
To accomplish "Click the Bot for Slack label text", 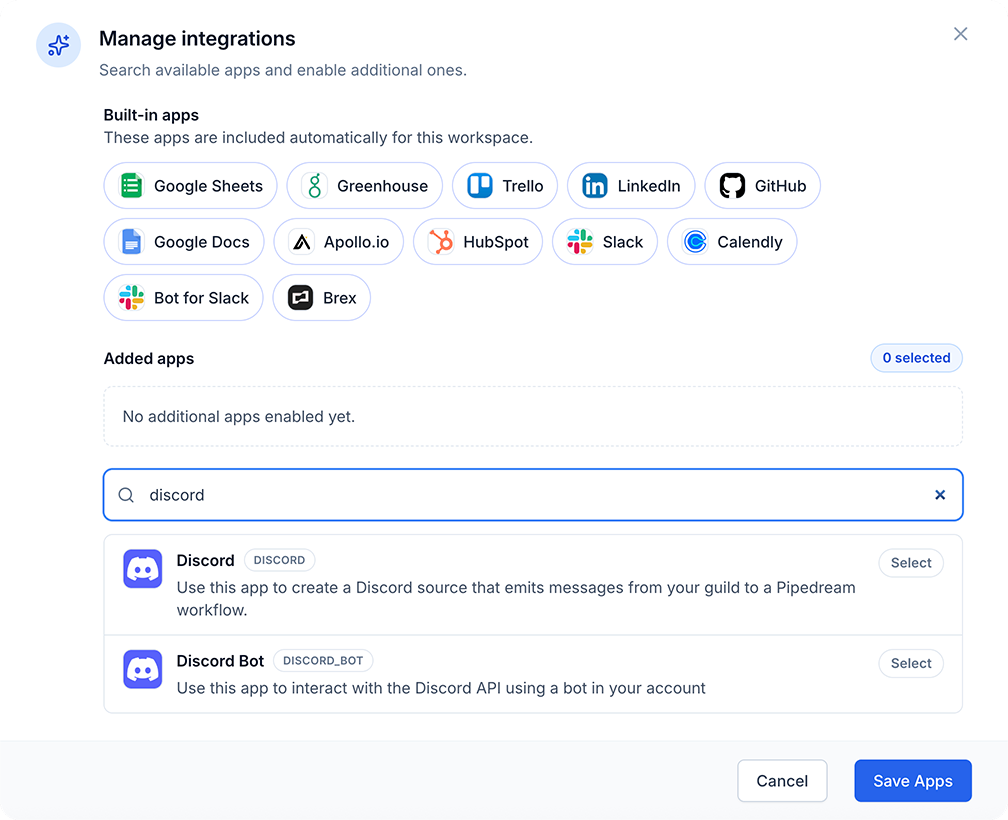I will (x=201, y=298).
